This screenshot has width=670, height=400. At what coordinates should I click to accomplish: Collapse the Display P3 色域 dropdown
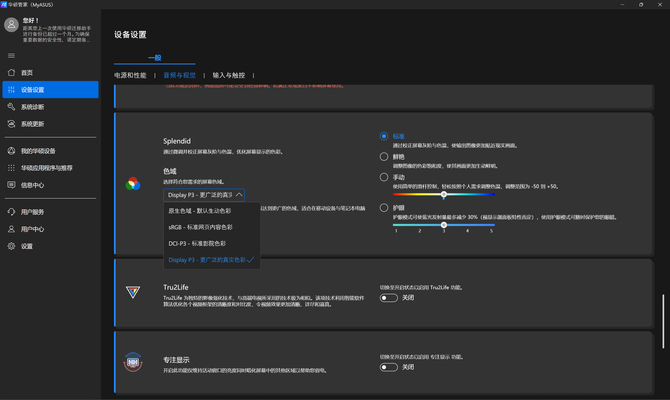204,195
